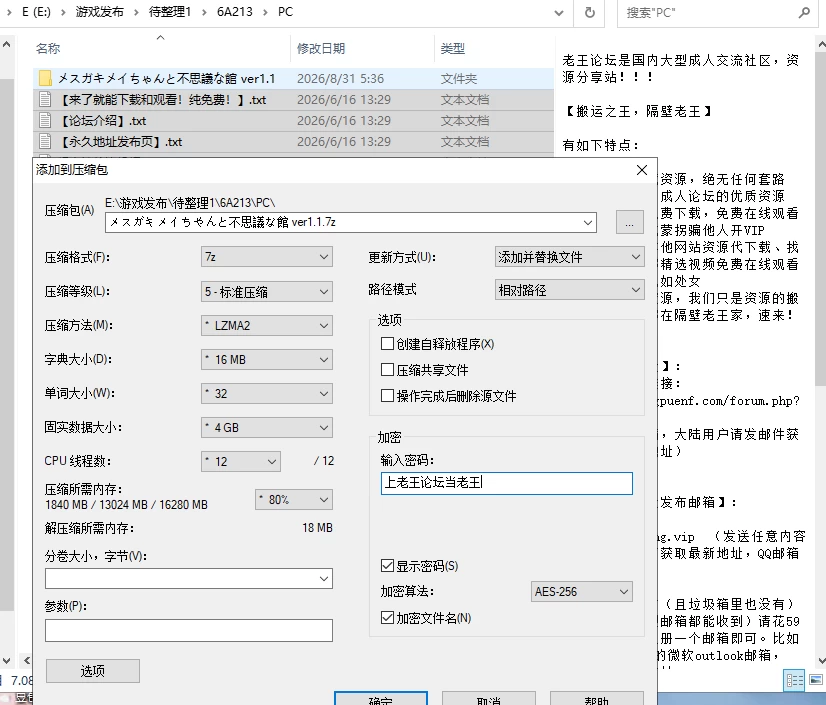Open the 字典大小 dropdown showing 16 MB
This screenshot has width=826, height=705.
coord(267,359)
